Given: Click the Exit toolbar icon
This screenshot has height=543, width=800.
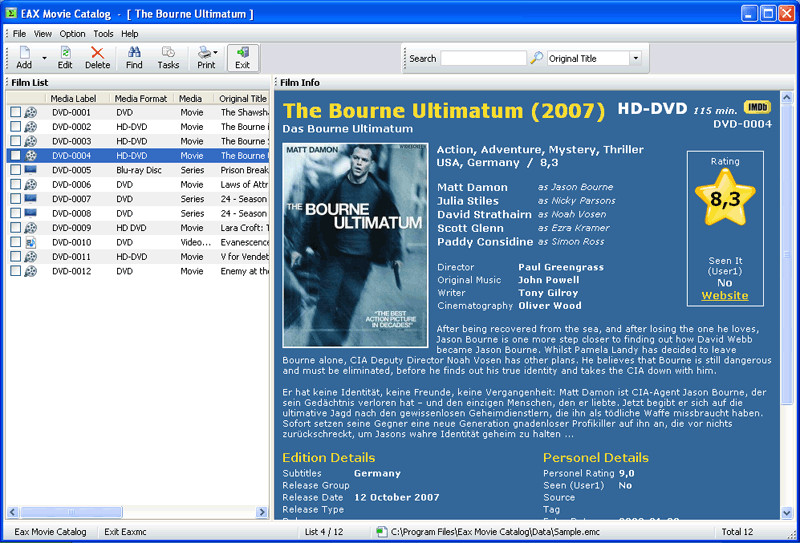Looking at the screenshot, I should click(243, 58).
